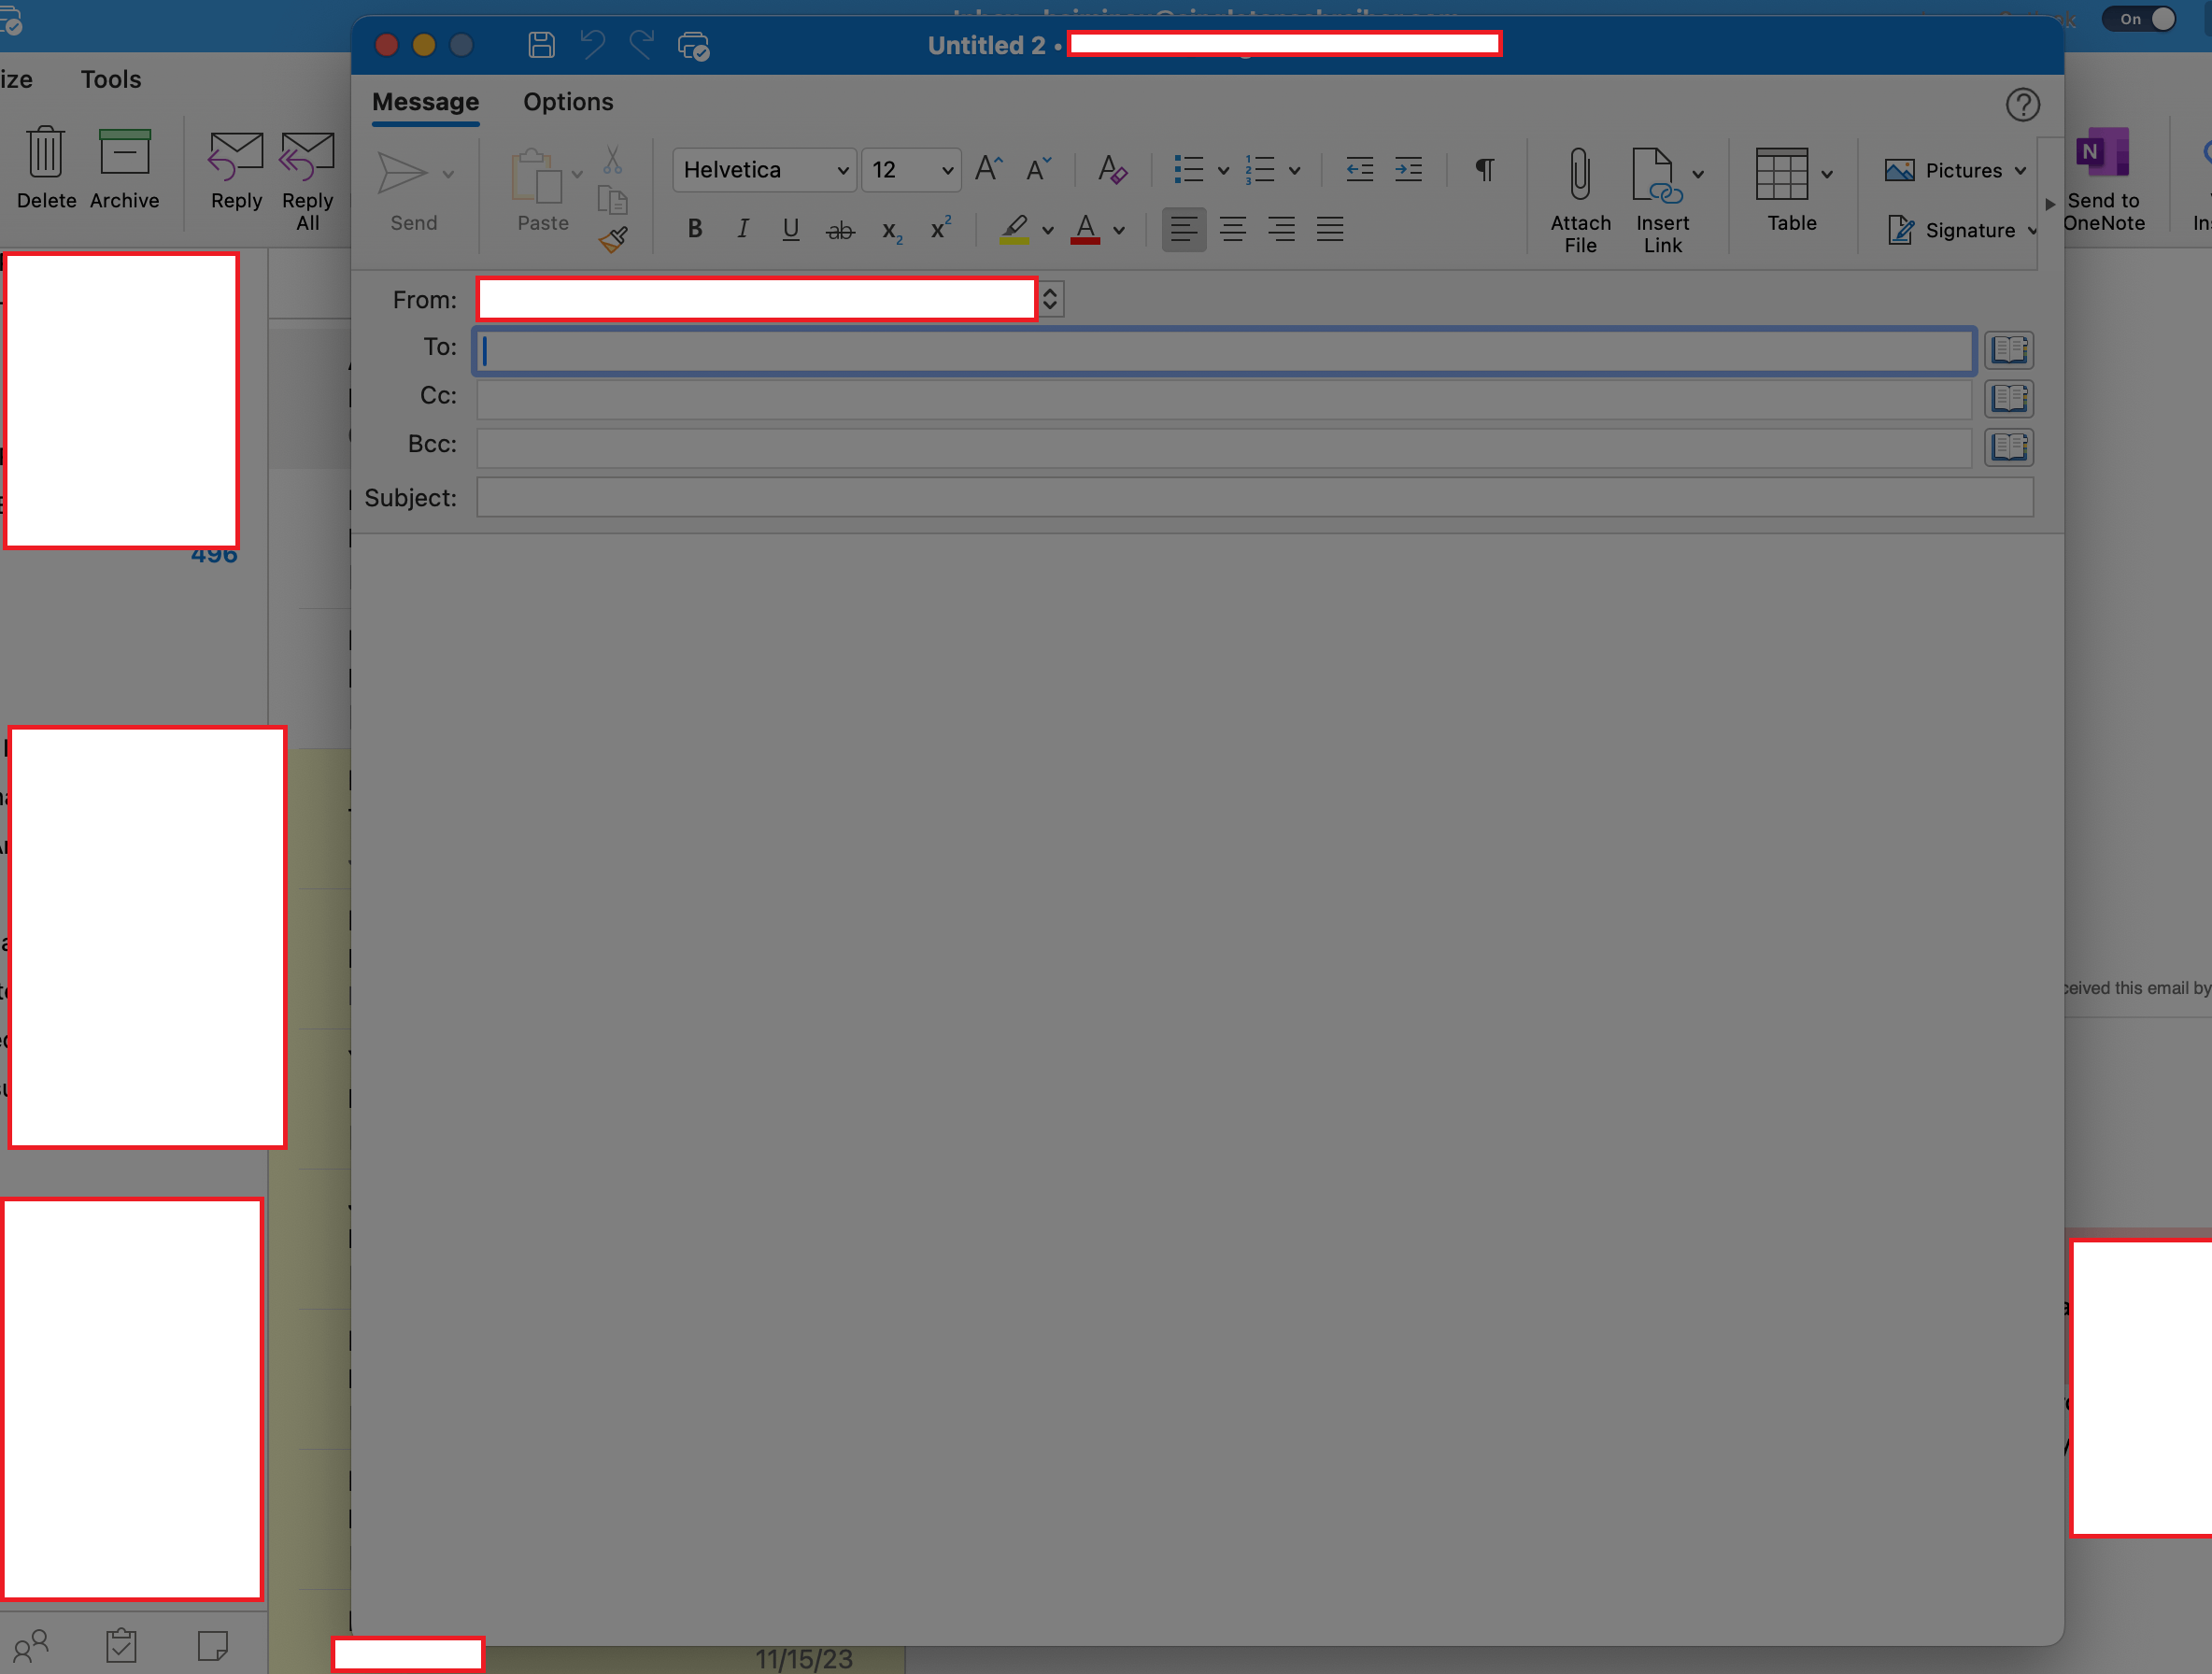Click the Insert Link icon
The height and width of the screenshot is (1674, 2212).
tap(1656, 176)
